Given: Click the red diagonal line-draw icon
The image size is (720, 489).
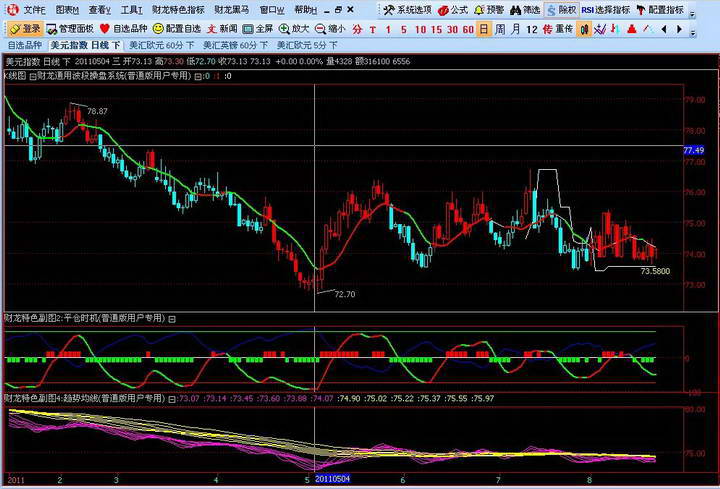Looking at the screenshot, I should tap(648, 29).
